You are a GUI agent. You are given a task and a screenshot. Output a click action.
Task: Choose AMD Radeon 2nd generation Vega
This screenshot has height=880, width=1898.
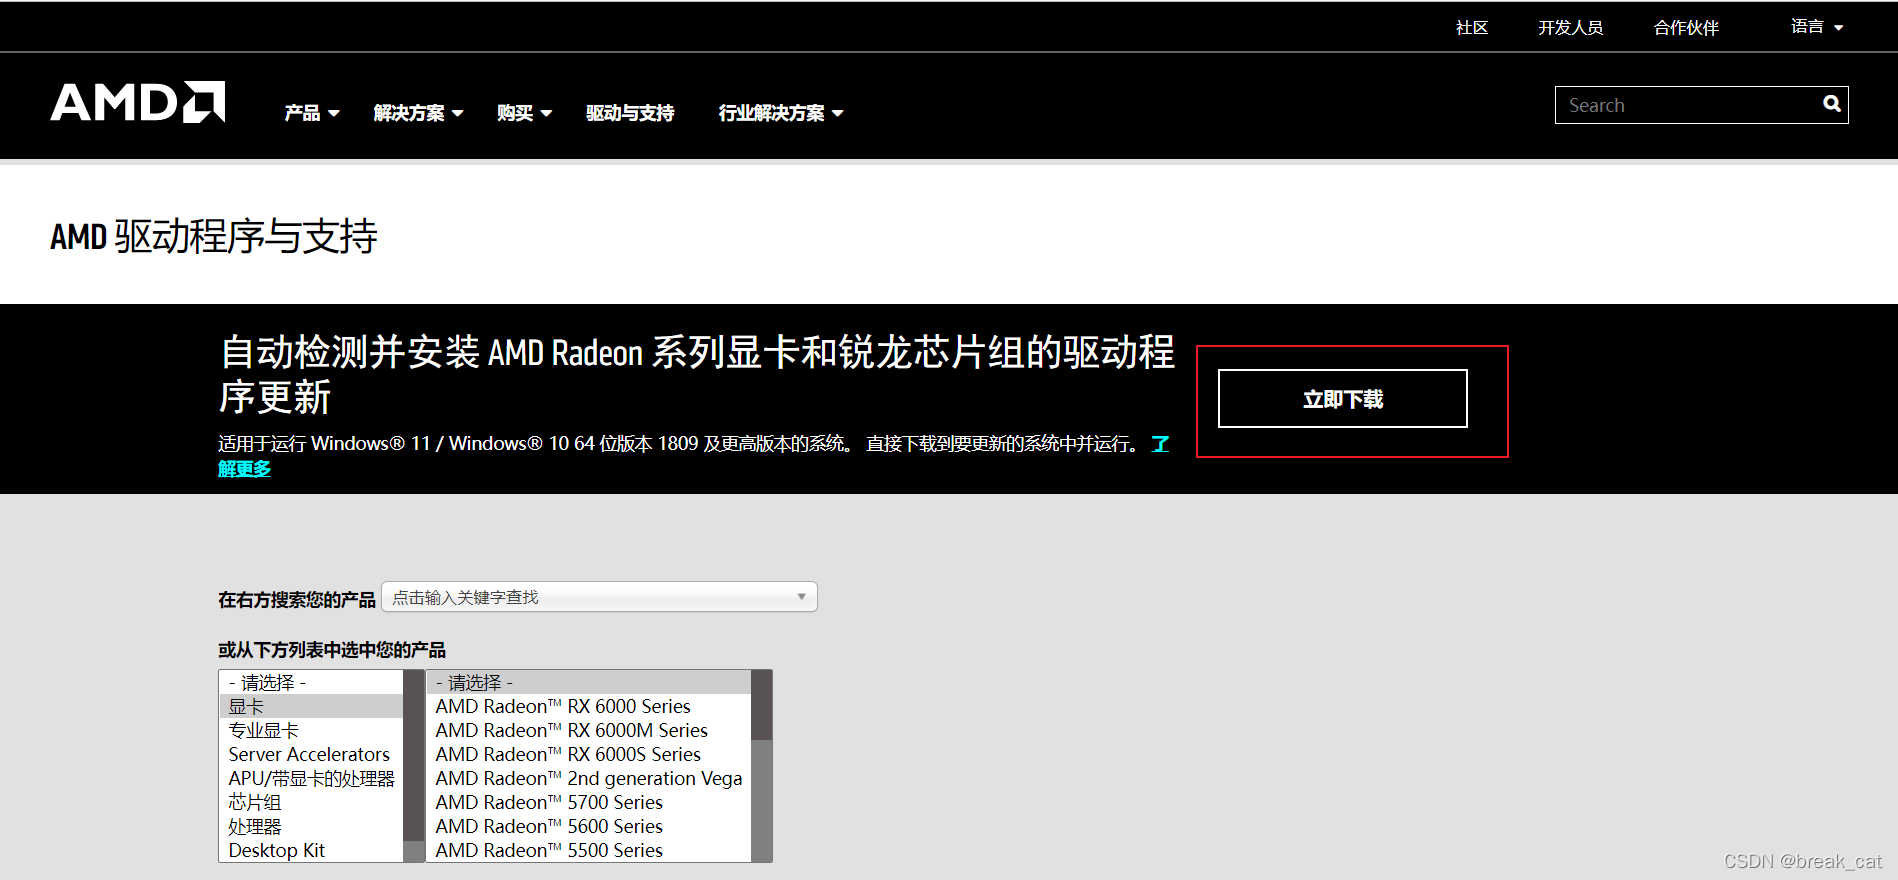(x=589, y=778)
